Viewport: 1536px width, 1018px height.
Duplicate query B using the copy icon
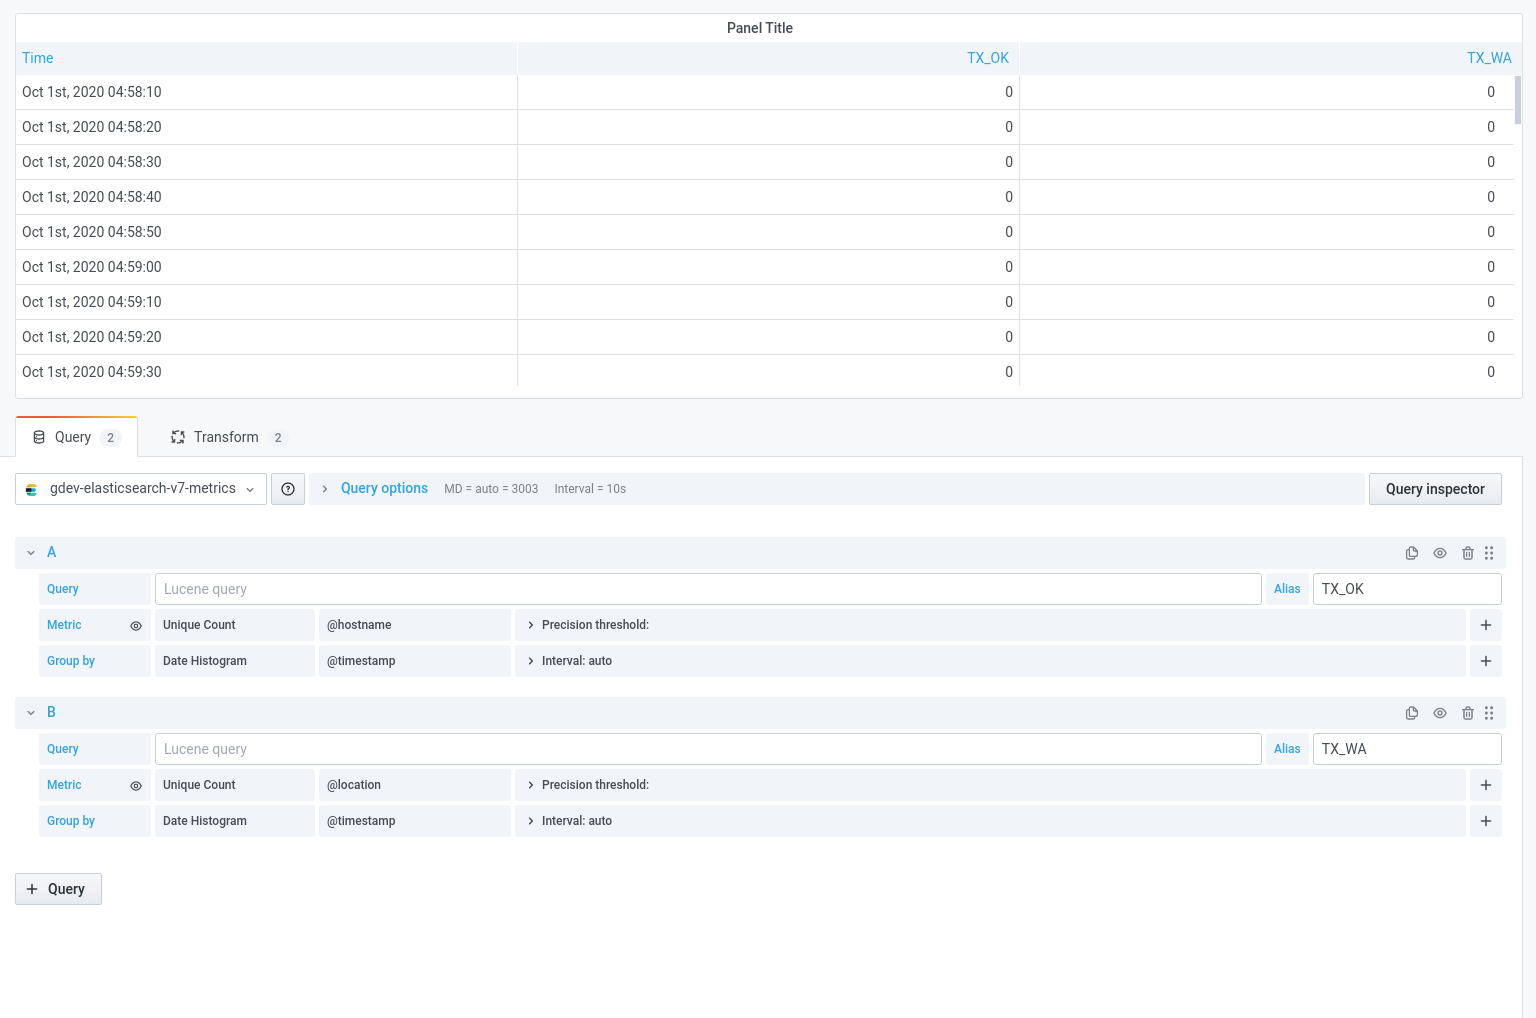click(x=1412, y=713)
